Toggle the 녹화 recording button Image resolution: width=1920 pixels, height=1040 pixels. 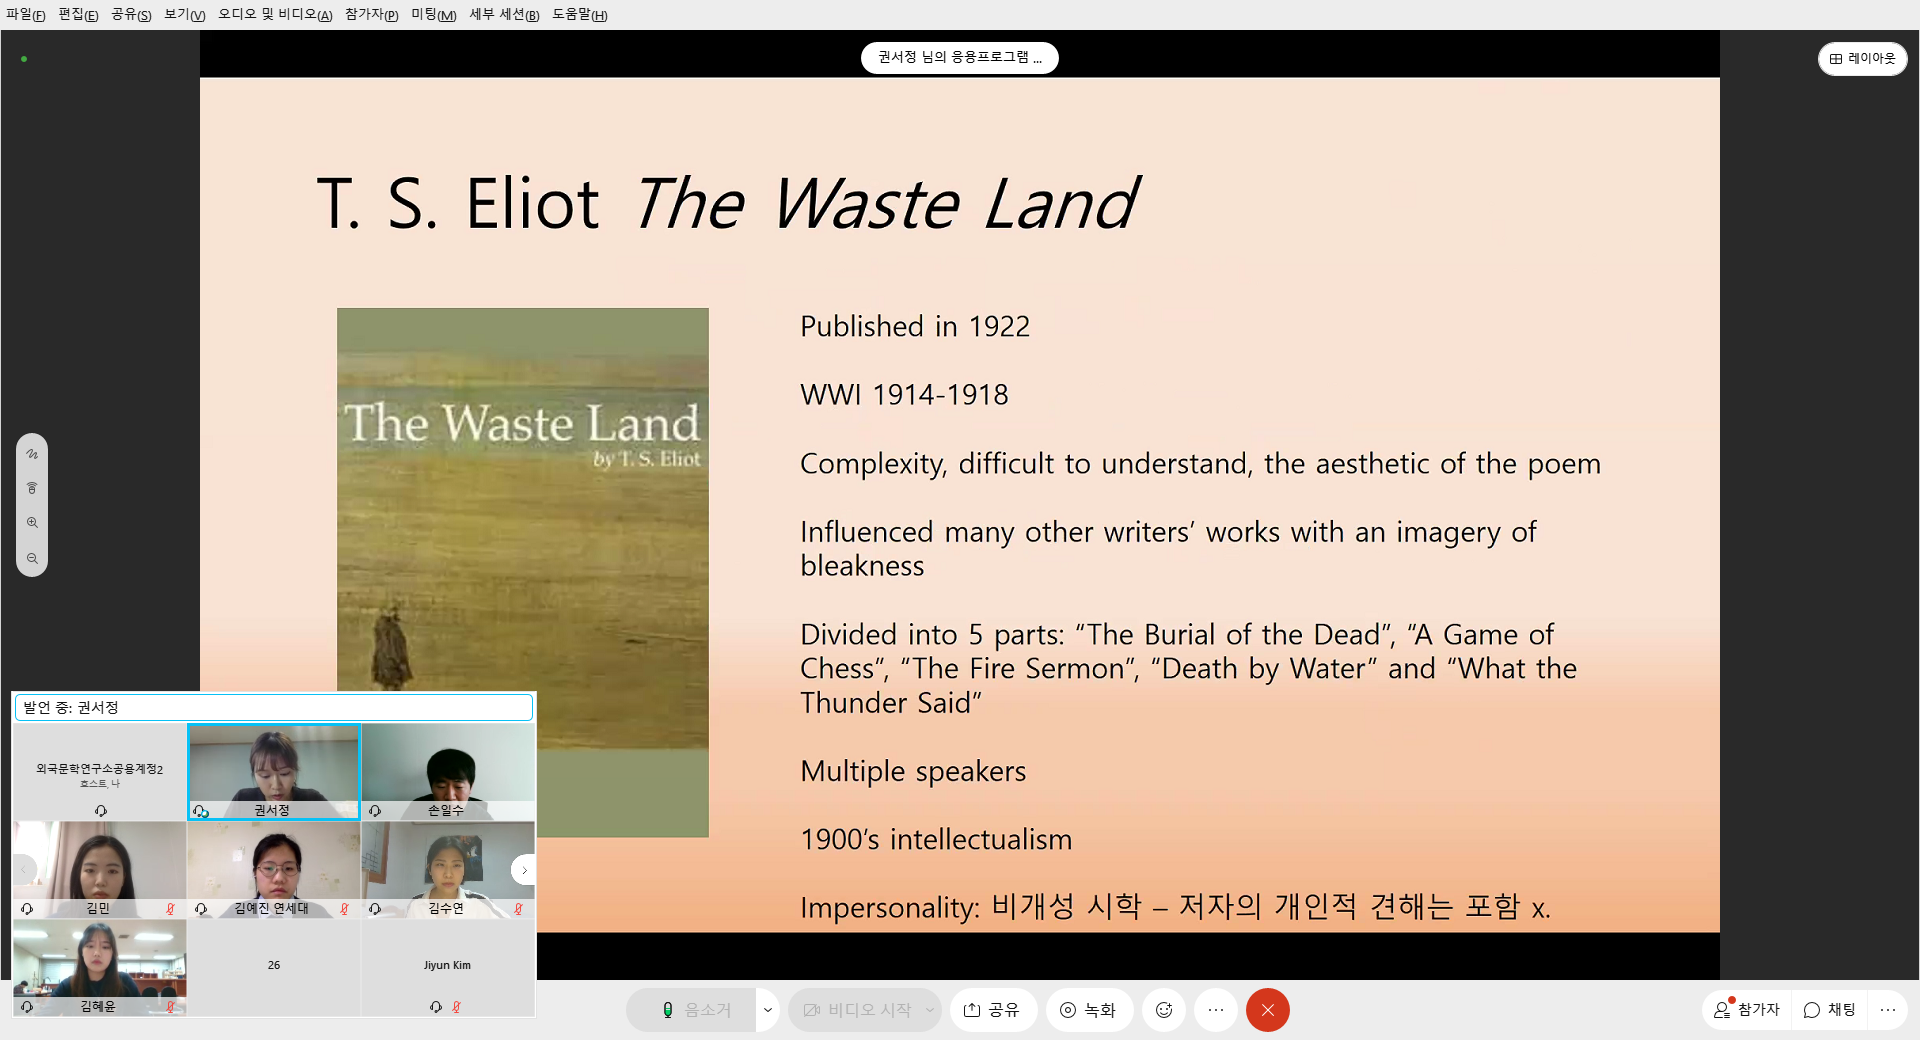click(x=1088, y=1010)
